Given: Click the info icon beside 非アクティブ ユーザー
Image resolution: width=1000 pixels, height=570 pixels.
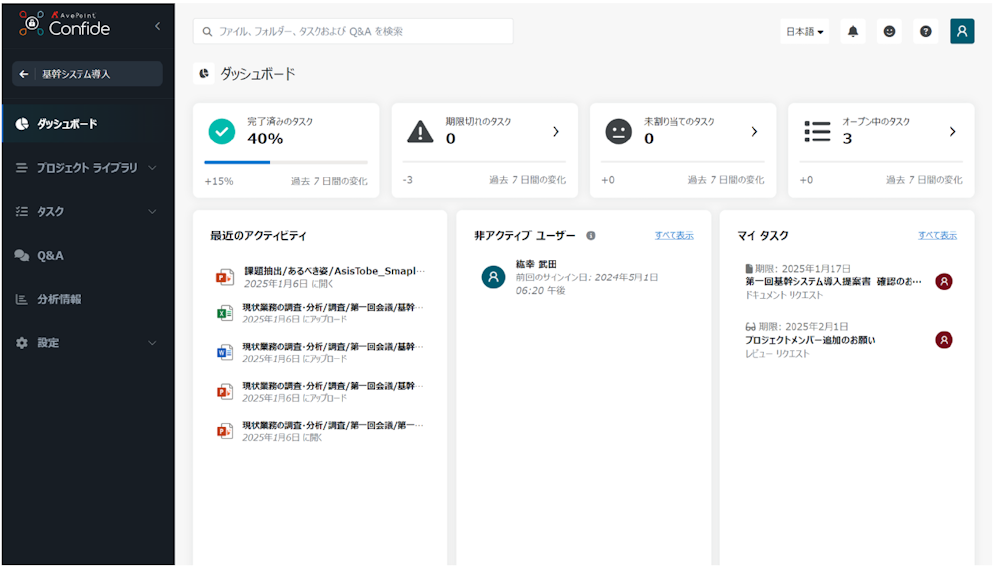Looking at the screenshot, I should pyautogui.click(x=591, y=236).
